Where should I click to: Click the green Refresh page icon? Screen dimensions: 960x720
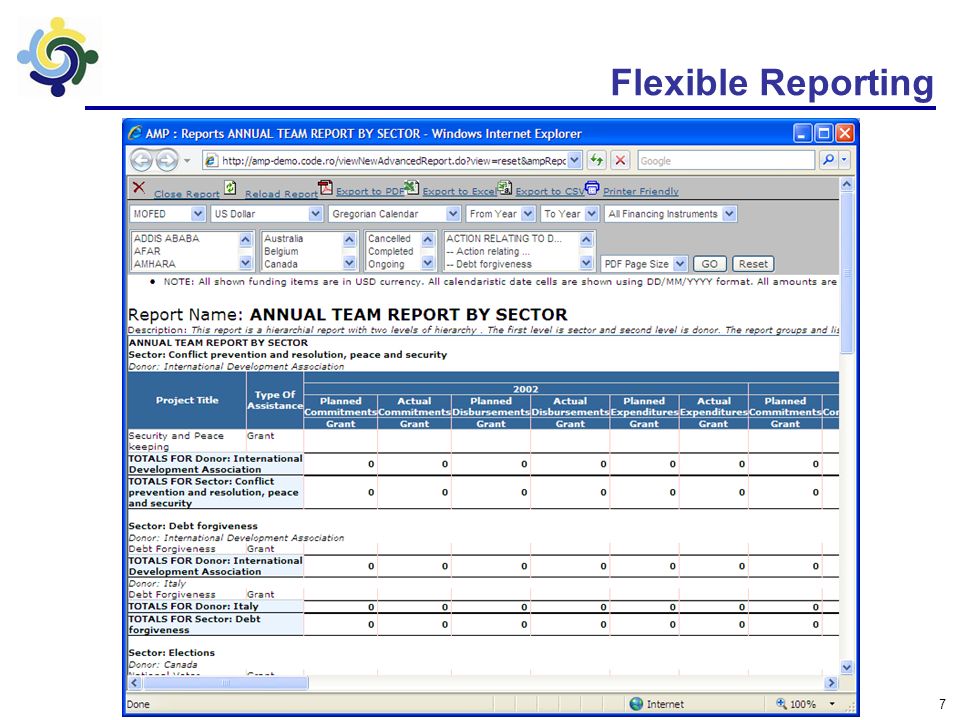point(596,160)
